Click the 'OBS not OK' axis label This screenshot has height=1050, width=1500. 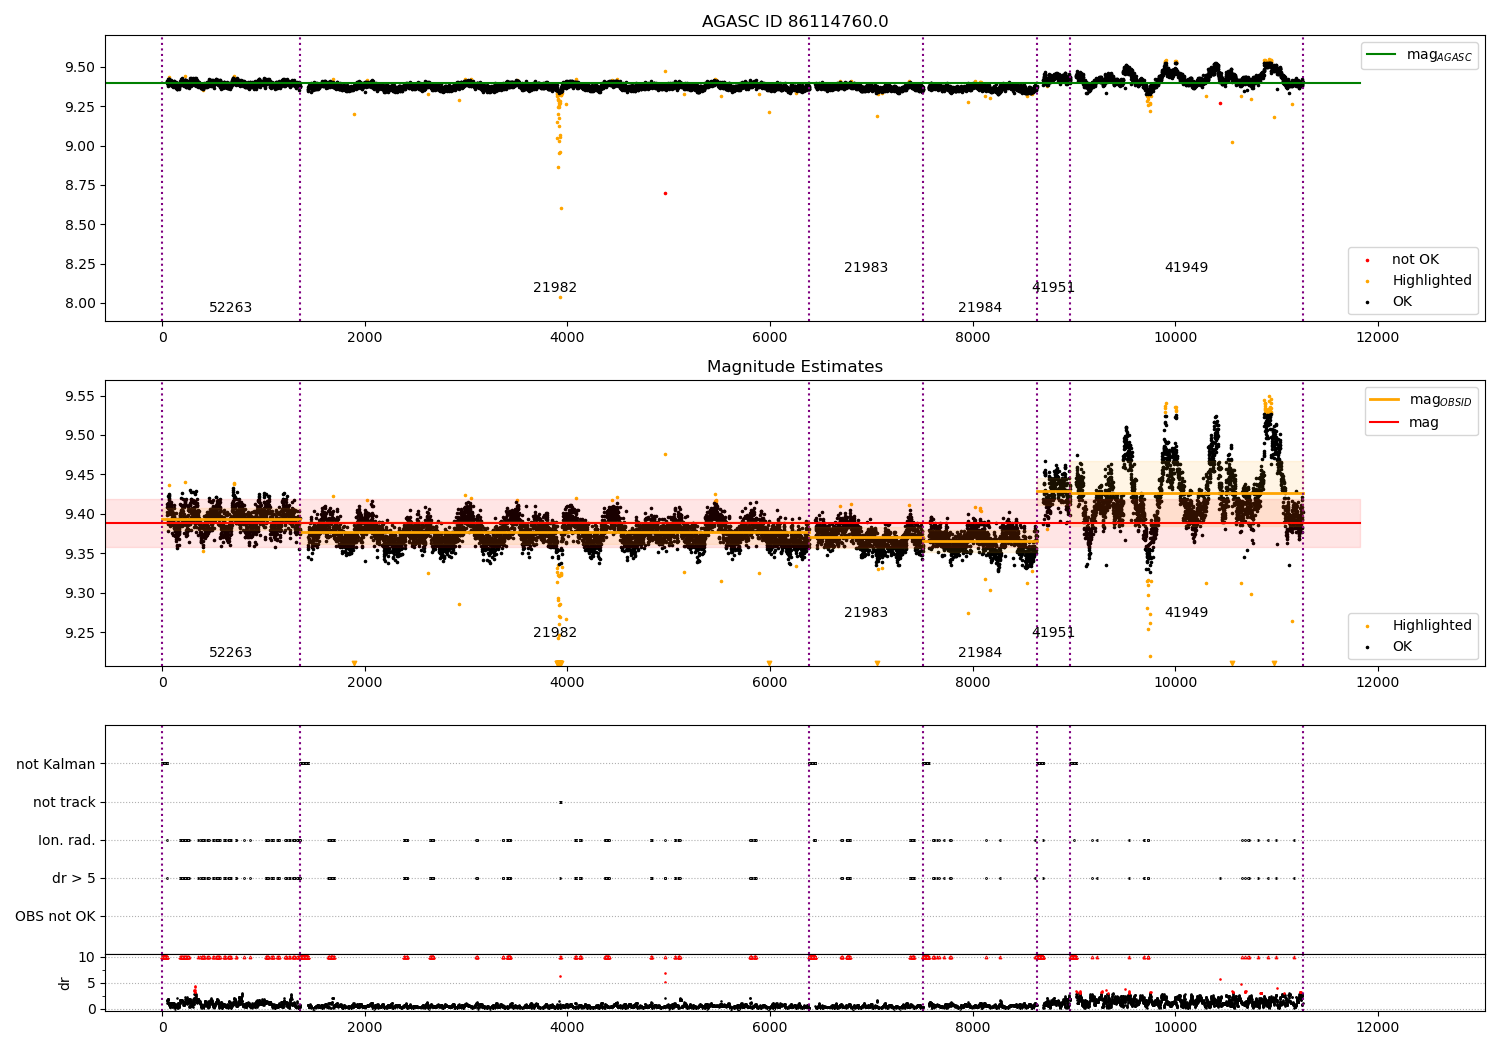[x=55, y=916]
